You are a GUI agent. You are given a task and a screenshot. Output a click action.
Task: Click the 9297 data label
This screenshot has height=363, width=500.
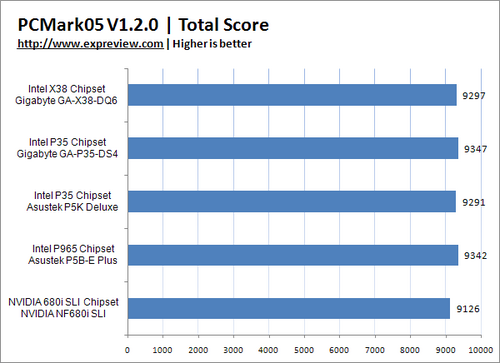[x=473, y=96]
